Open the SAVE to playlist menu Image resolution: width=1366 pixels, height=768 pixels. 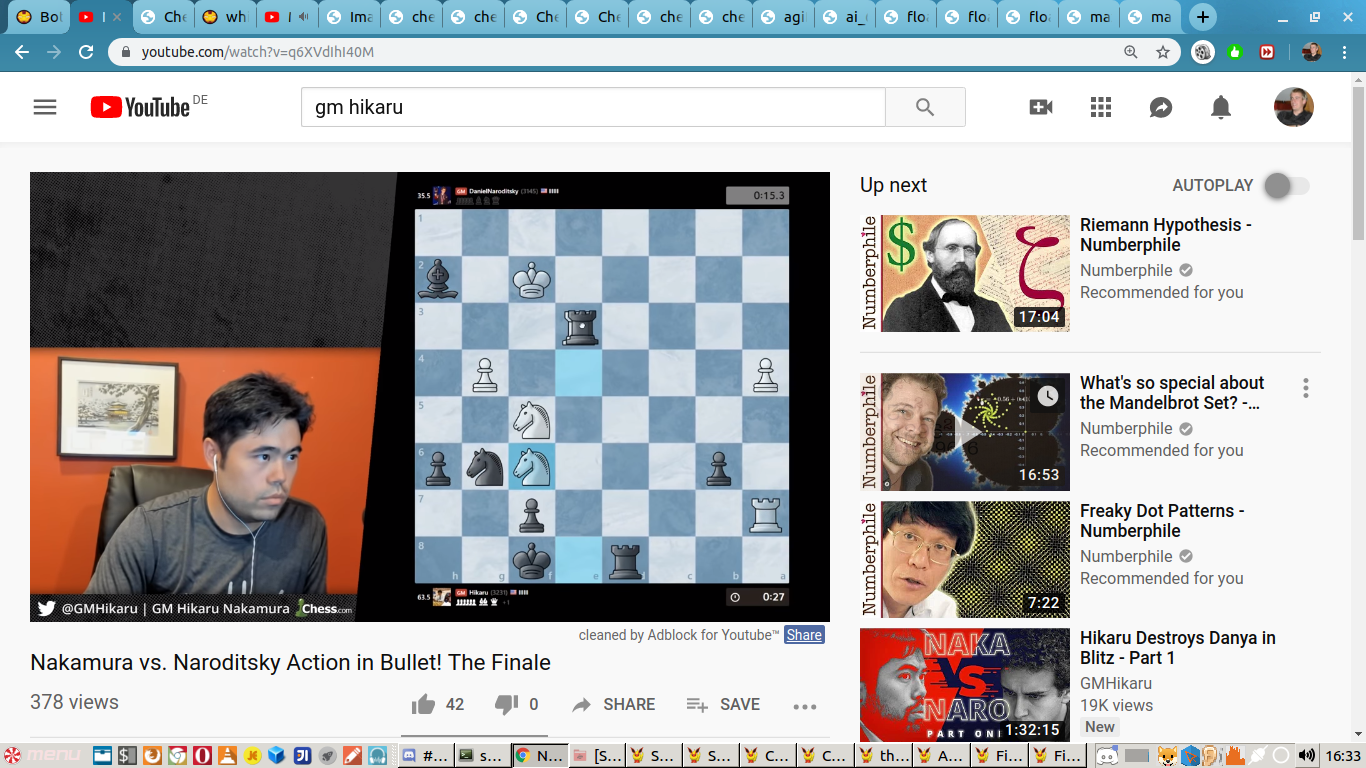point(723,705)
